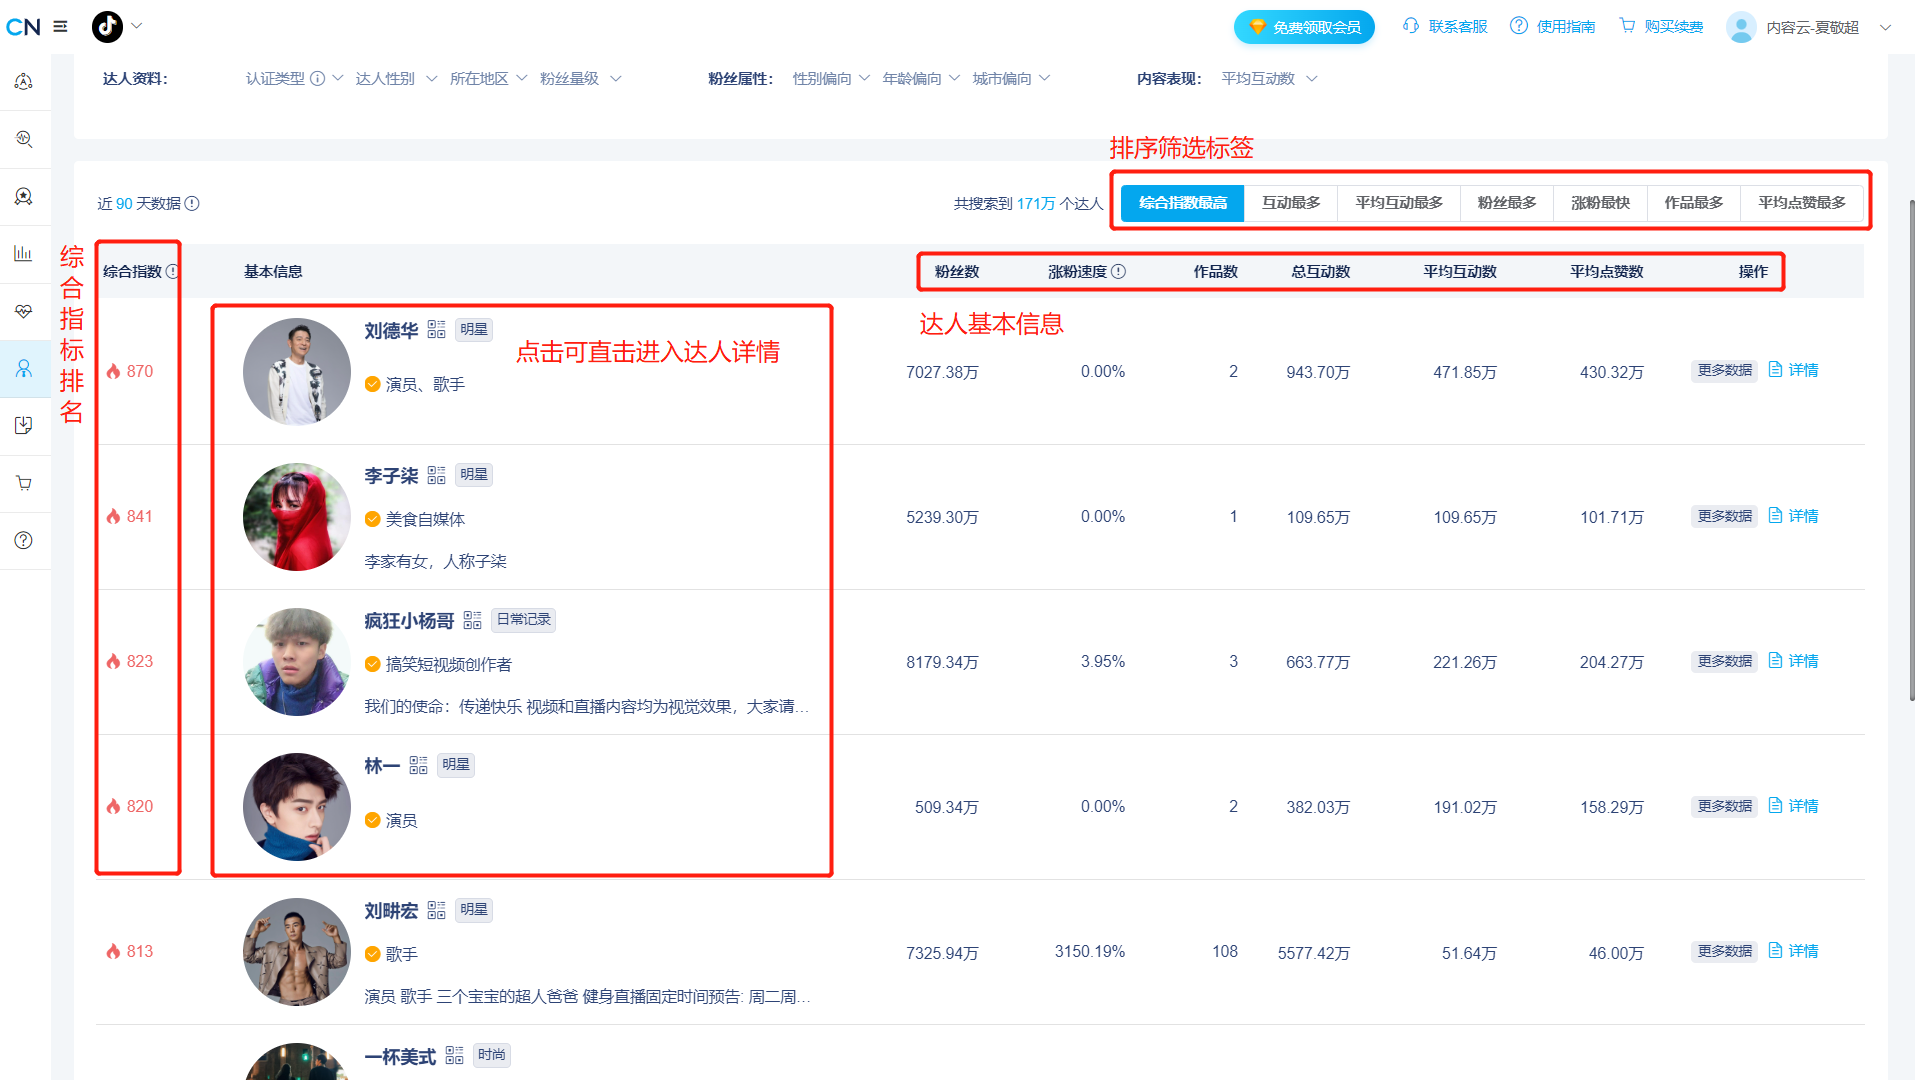Select the 互动最多 sort tab
This screenshot has width=1915, height=1080.
click(x=1291, y=203)
